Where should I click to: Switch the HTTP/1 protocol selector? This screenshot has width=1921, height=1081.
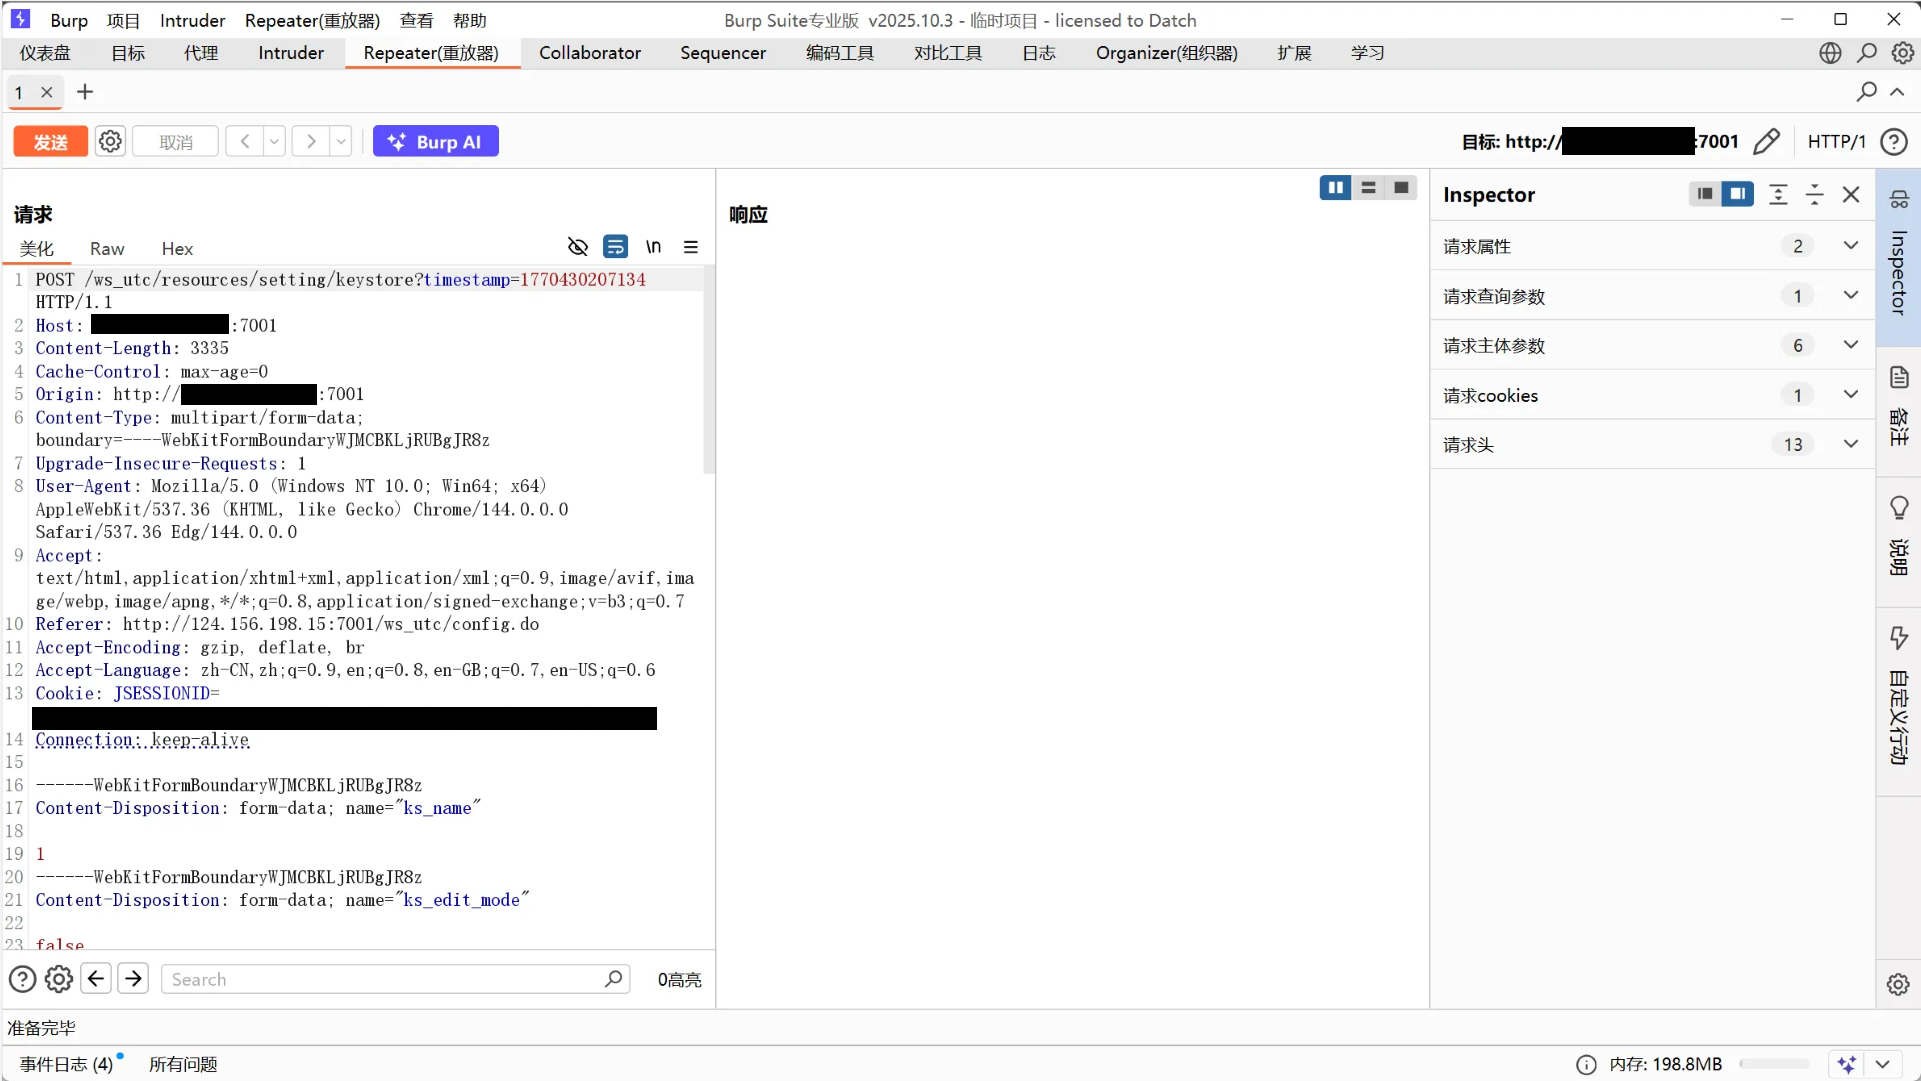pos(1837,142)
